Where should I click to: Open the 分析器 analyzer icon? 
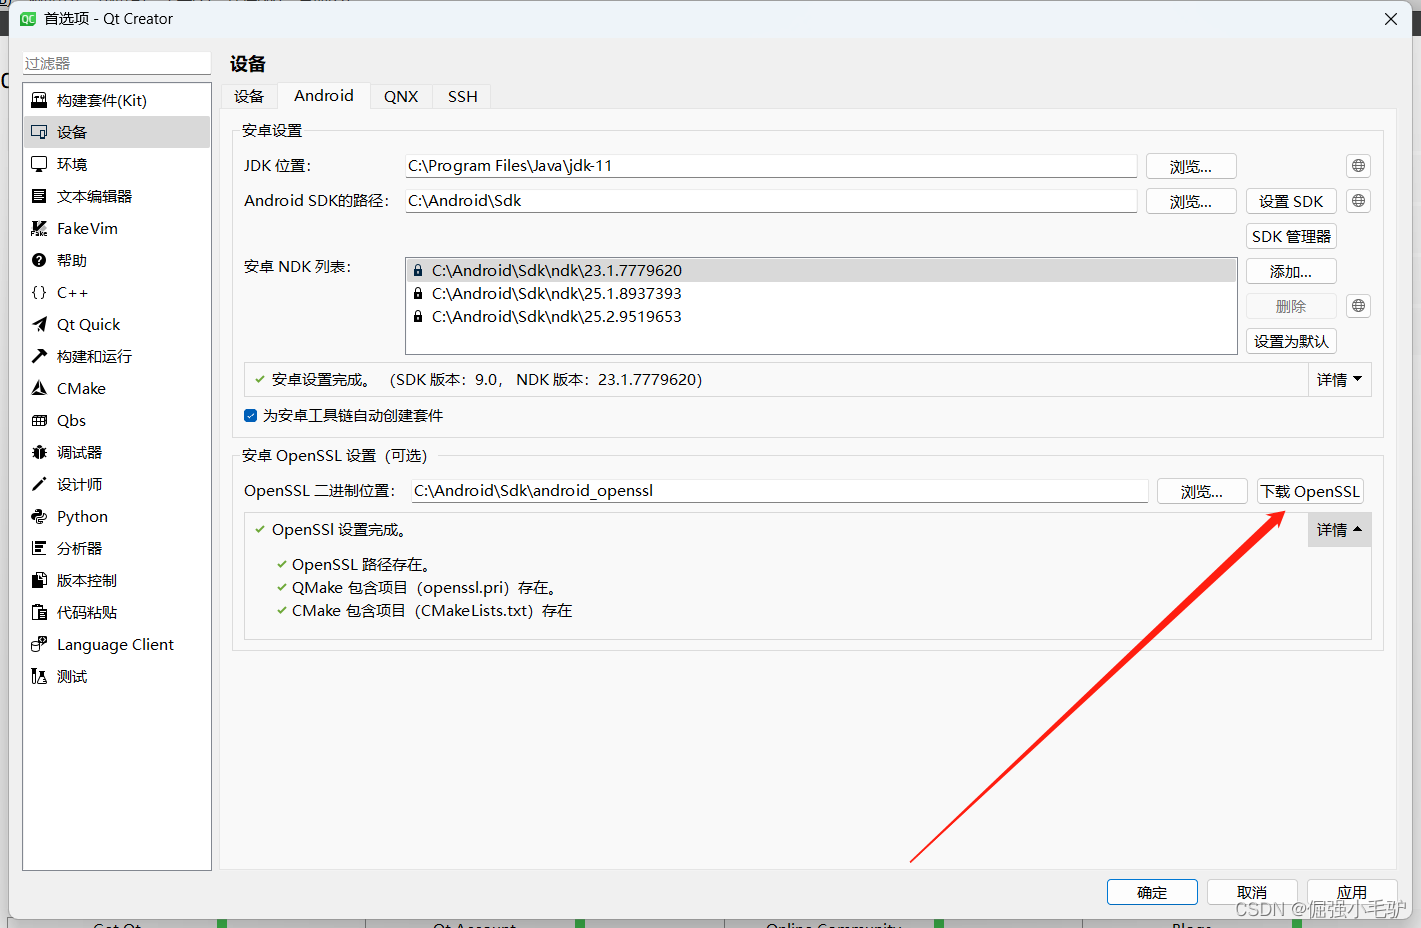[x=39, y=548]
